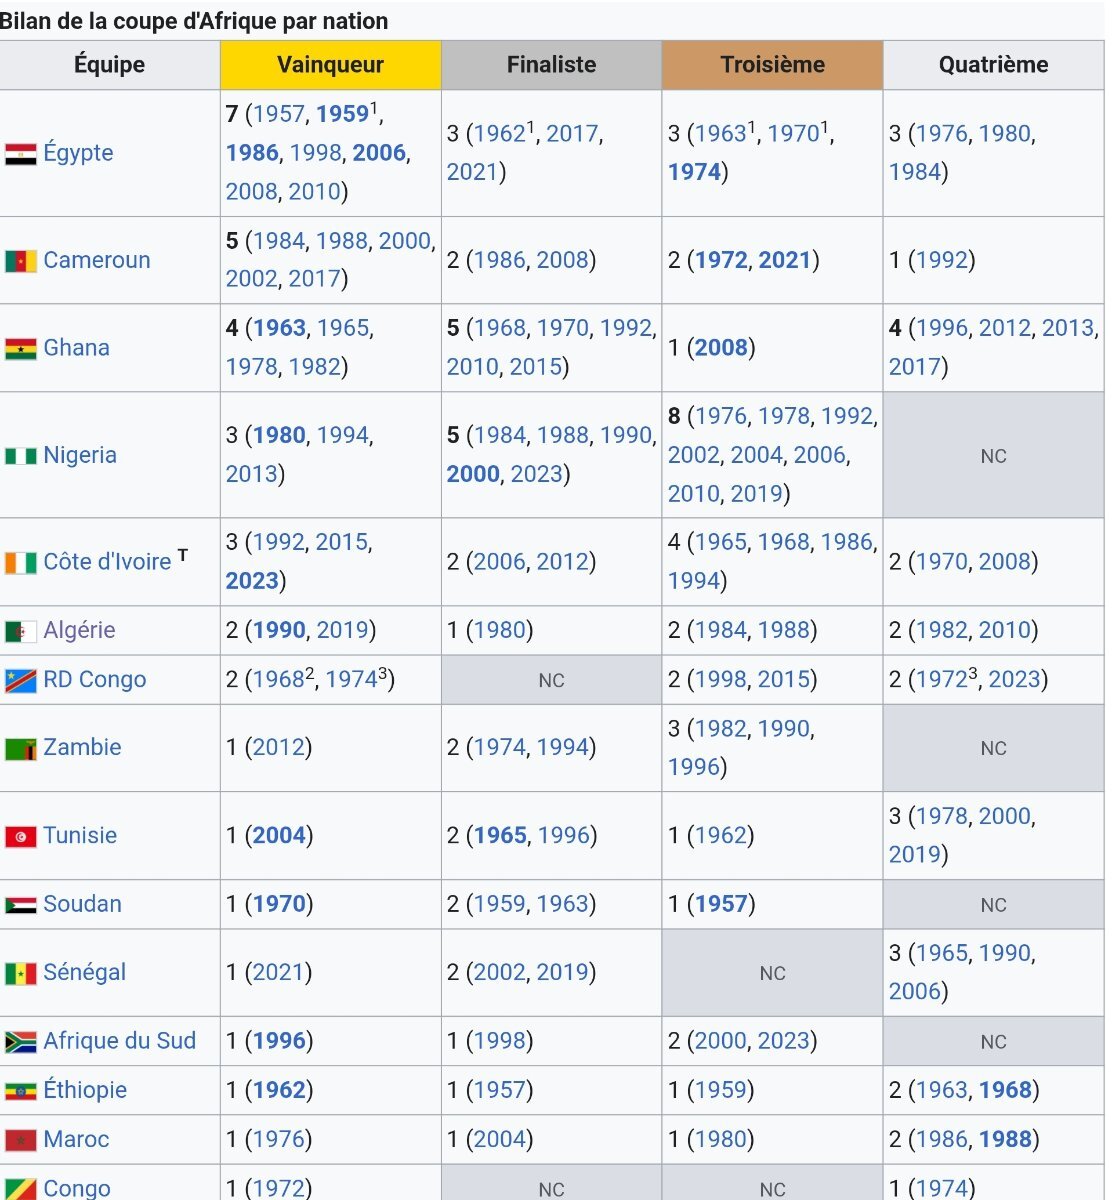Open Sénégal's 2021 winner year link
Viewport: 1112px width, 1200px height.
click(x=278, y=972)
